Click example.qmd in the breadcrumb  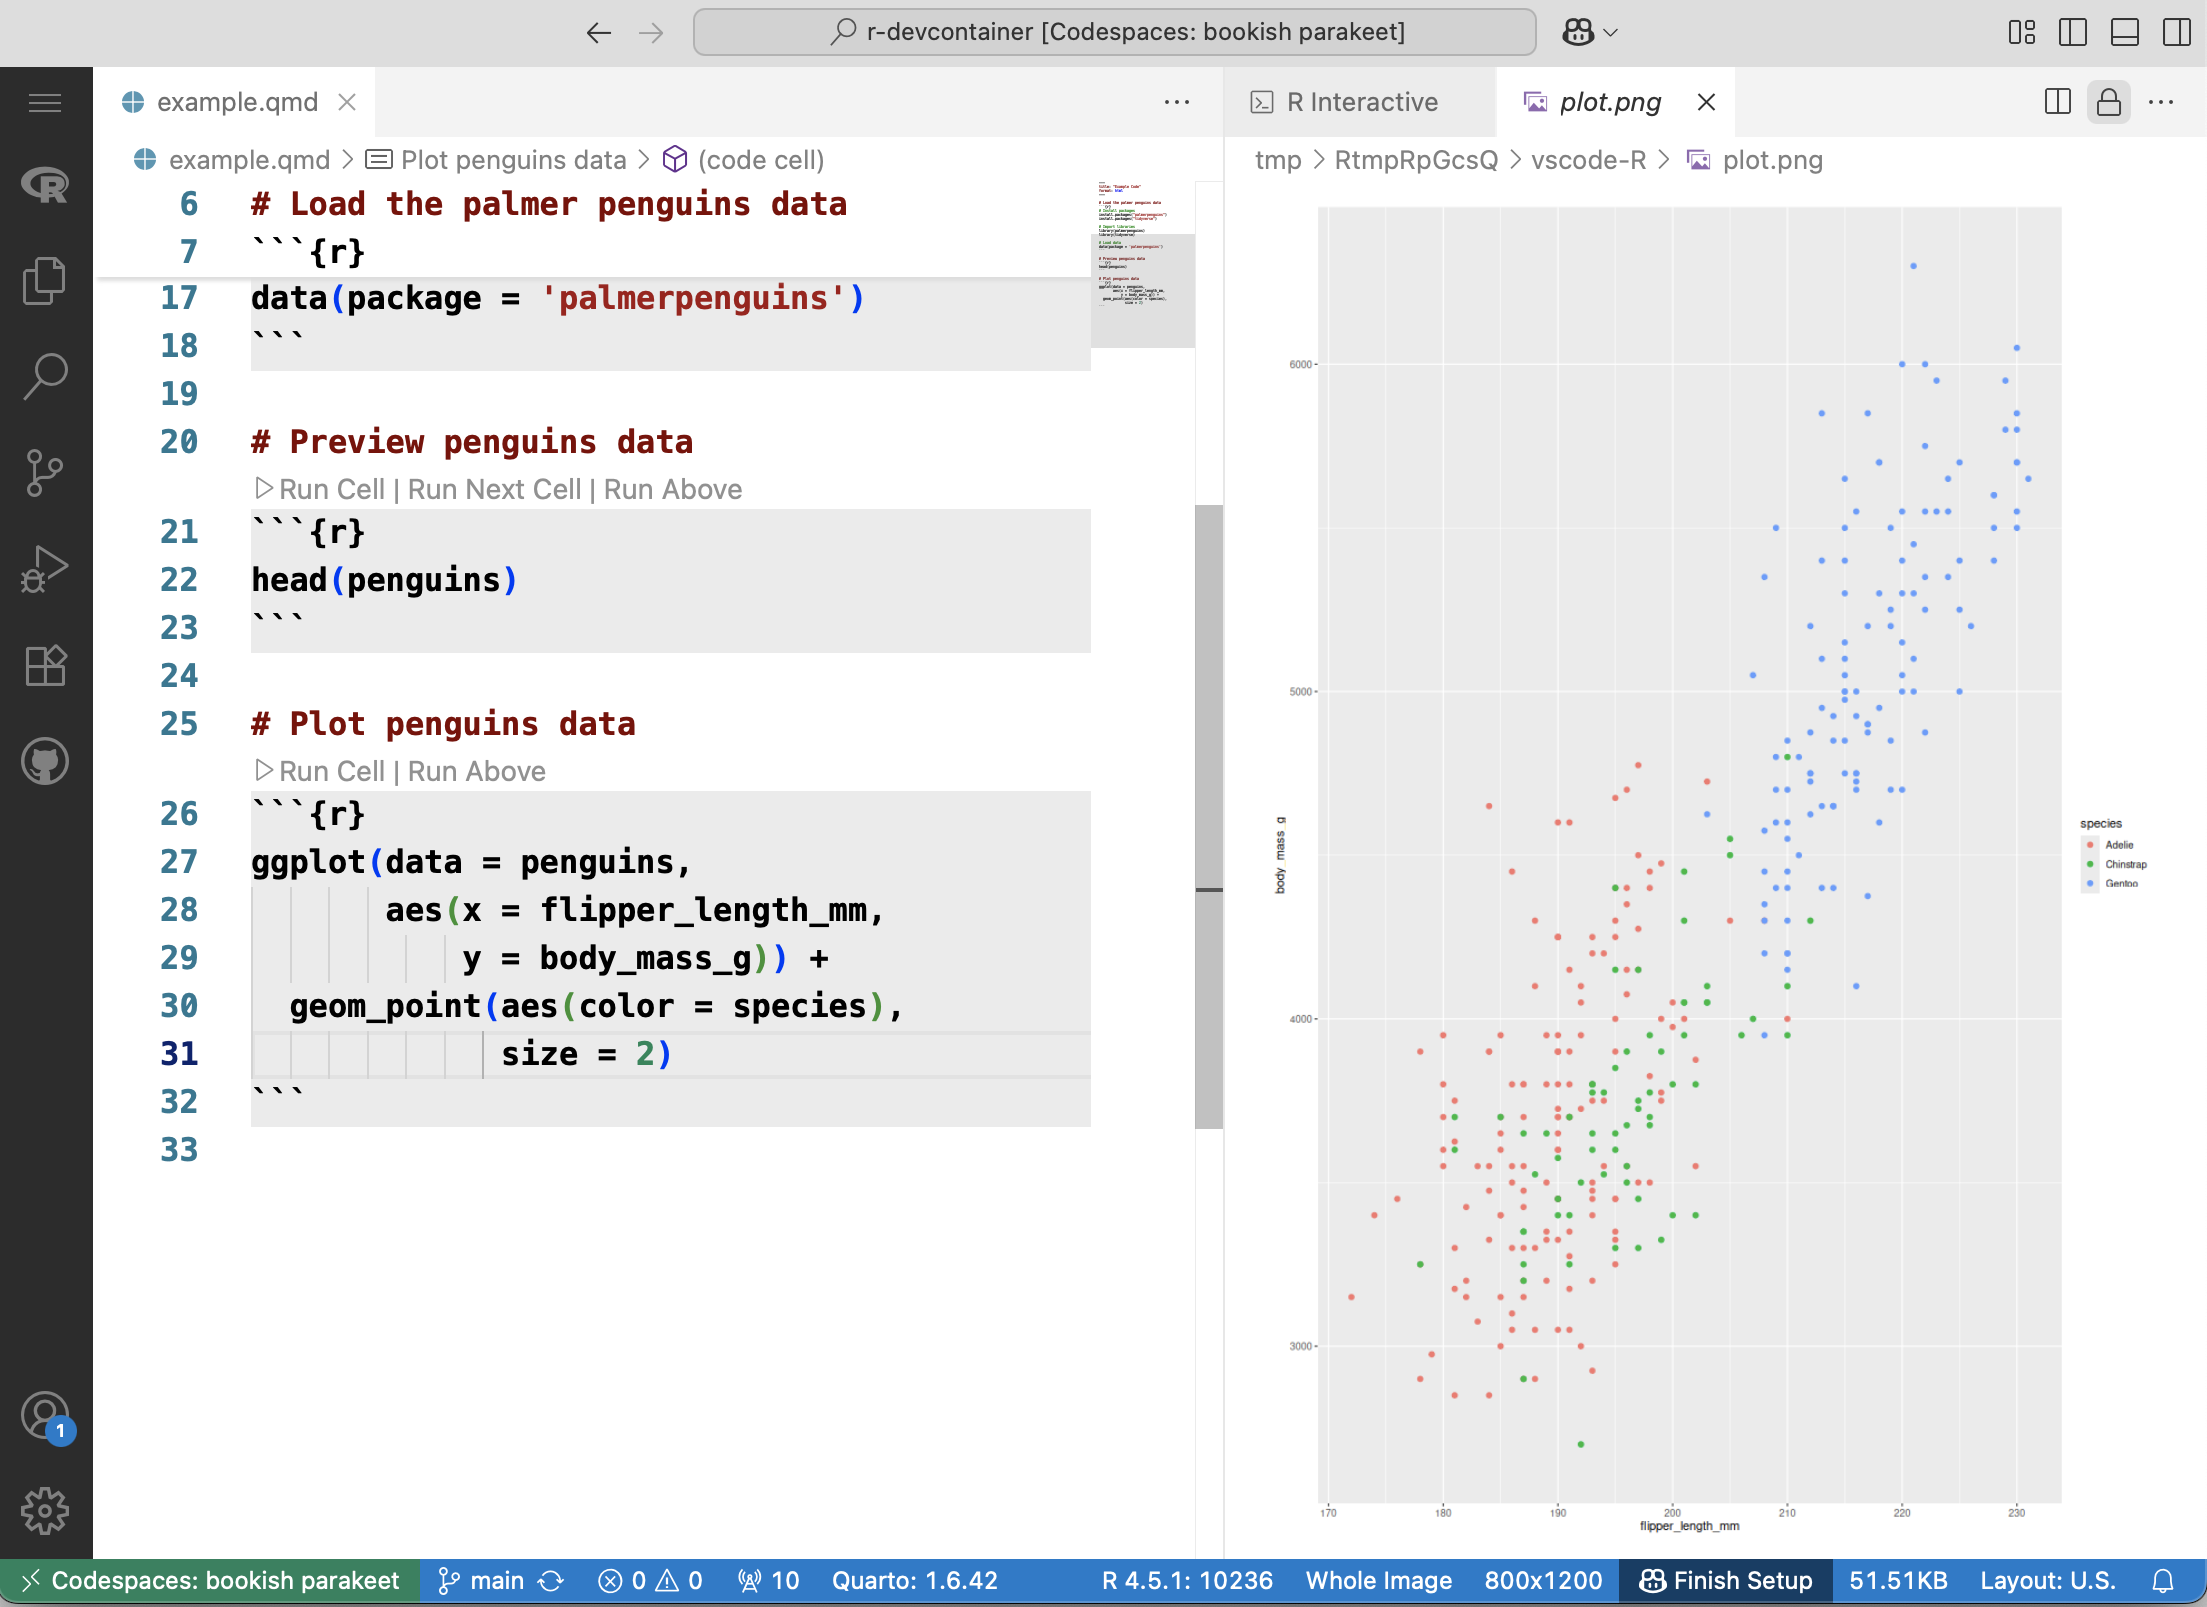(249, 160)
